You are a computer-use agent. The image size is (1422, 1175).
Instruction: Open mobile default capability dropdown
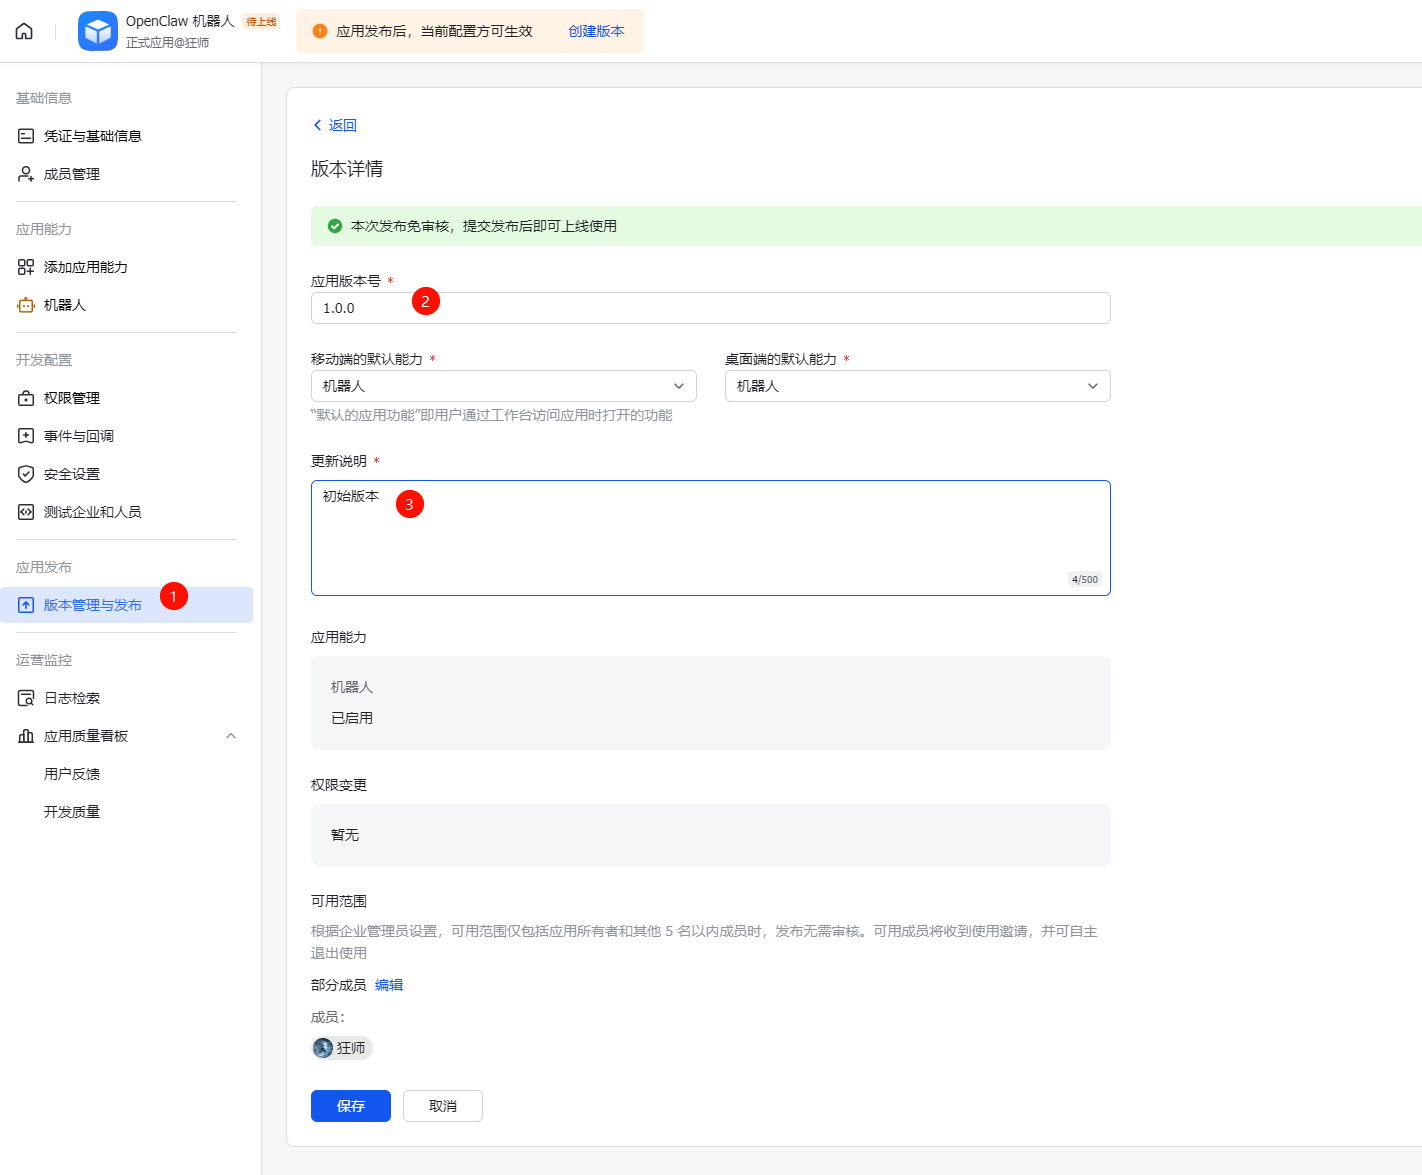tap(503, 386)
